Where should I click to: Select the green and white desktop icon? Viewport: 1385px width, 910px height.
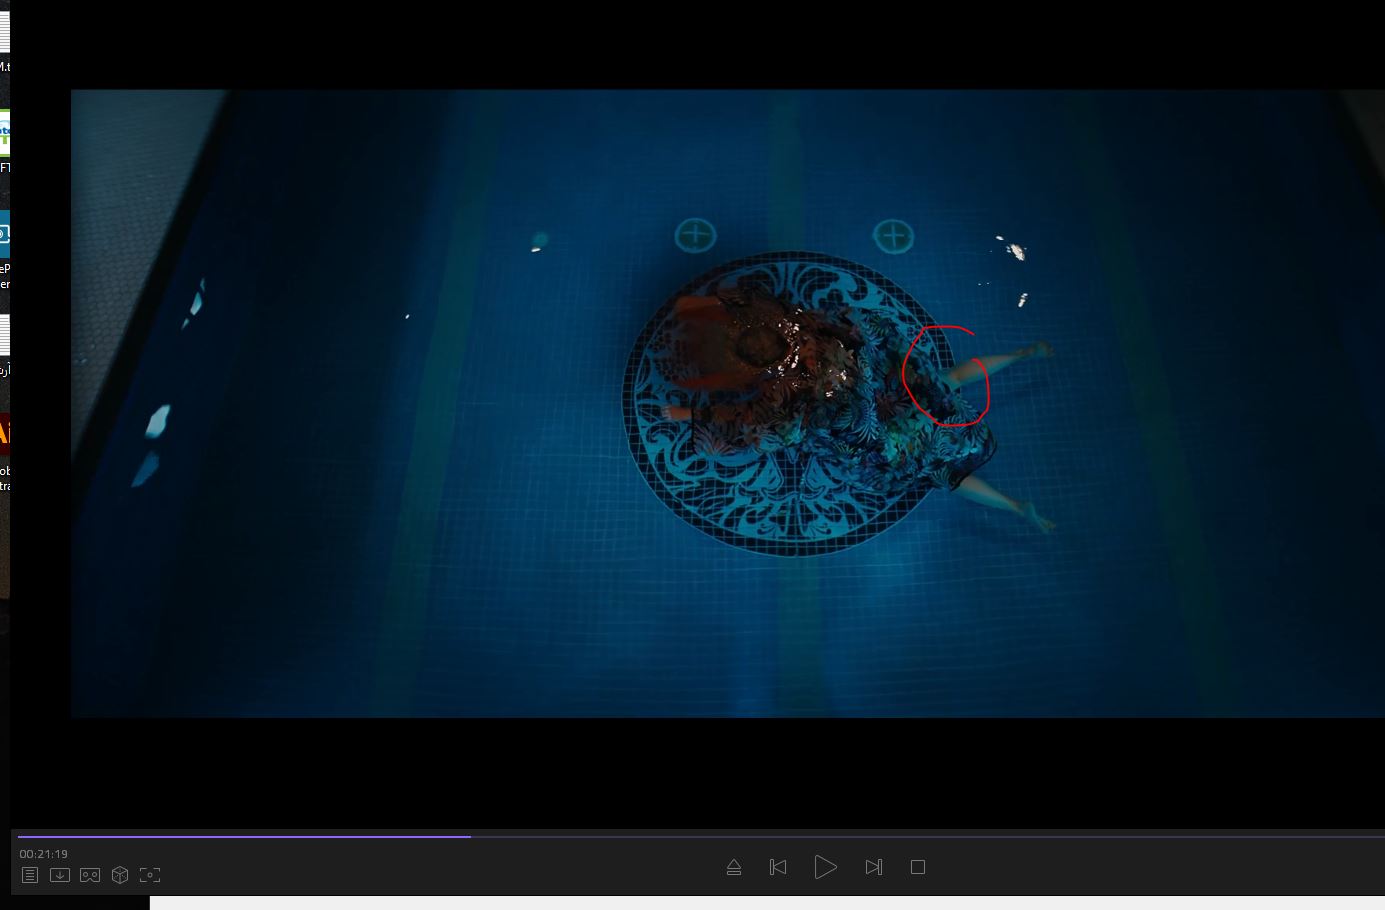(x=4, y=133)
